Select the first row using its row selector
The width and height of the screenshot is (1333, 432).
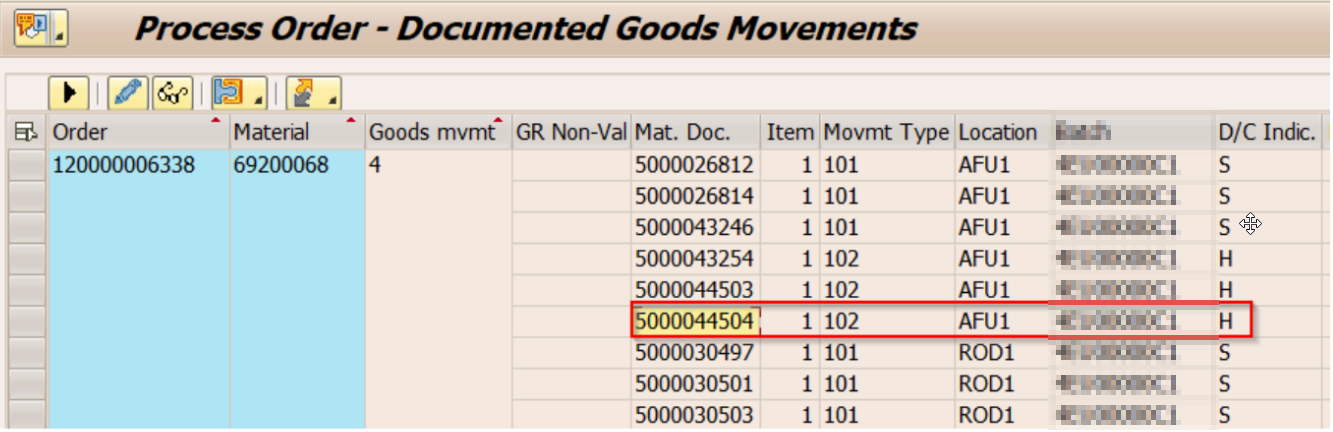coord(28,165)
